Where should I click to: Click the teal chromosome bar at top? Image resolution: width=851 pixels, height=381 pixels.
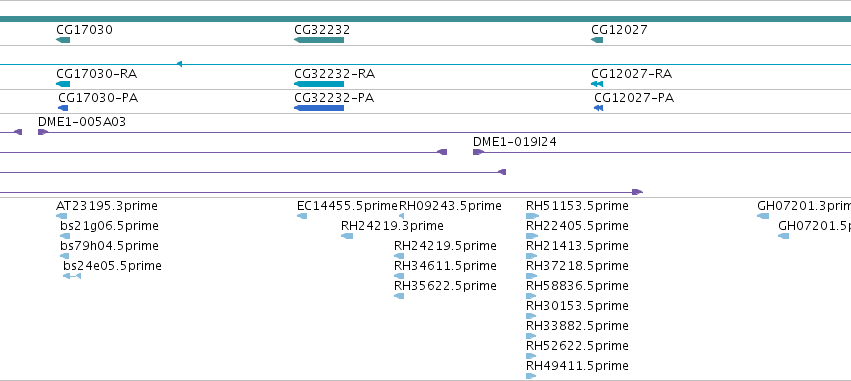point(426,19)
